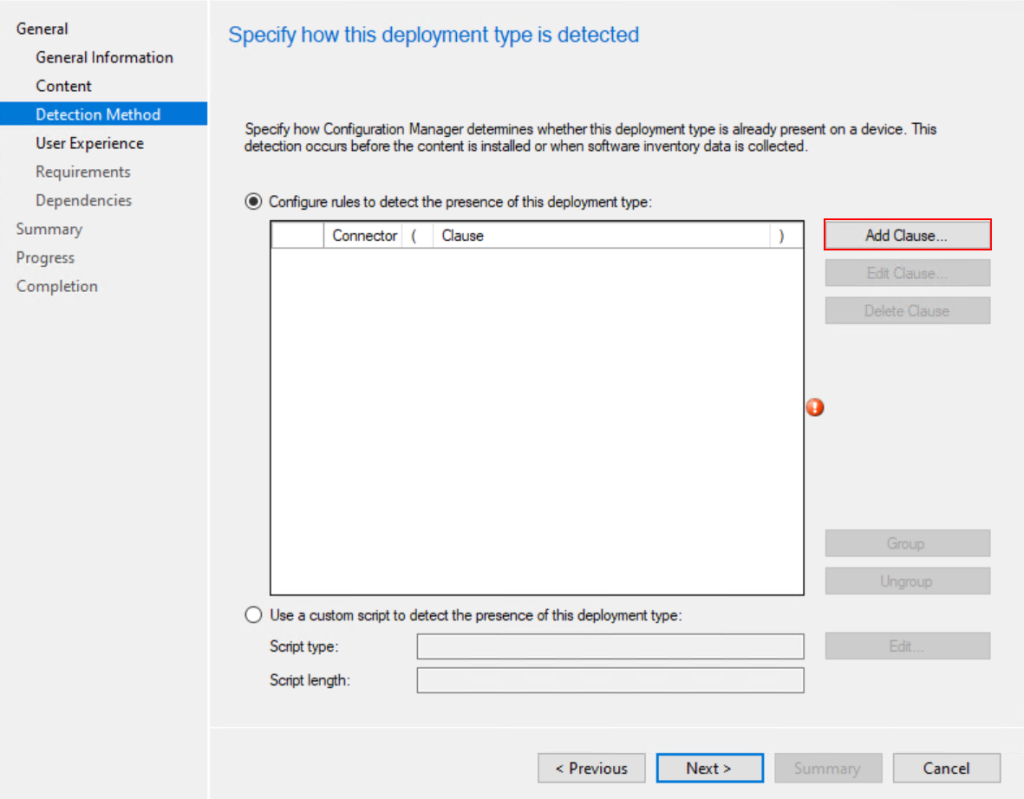
Task: Click the Dependencies step in sidebar
Action: pyautogui.click(x=84, y=200)
